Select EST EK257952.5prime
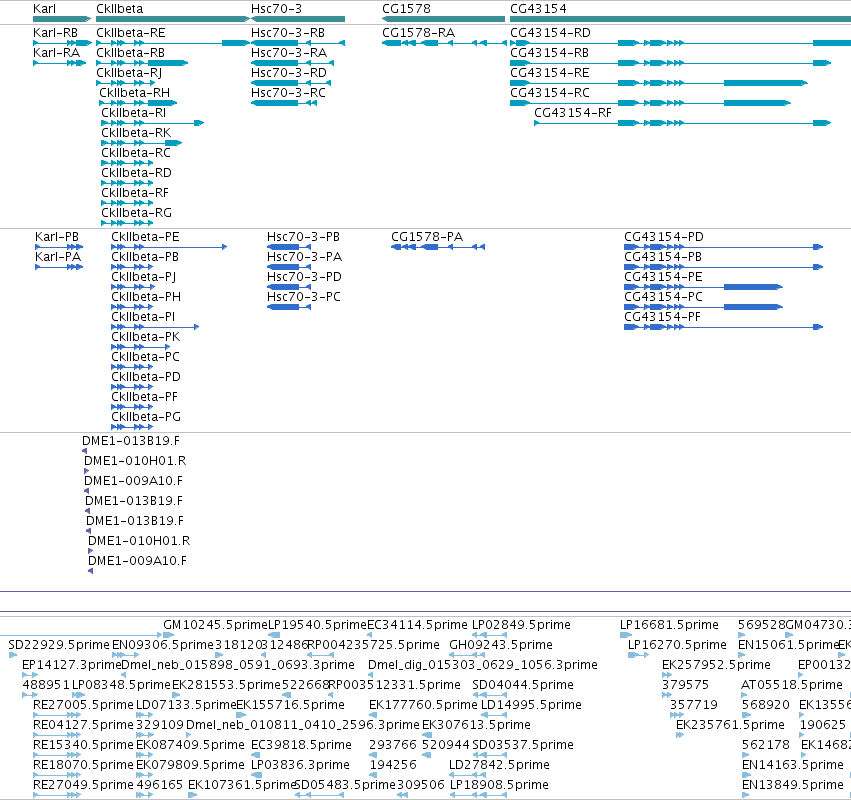 click(x=716, y=665)
